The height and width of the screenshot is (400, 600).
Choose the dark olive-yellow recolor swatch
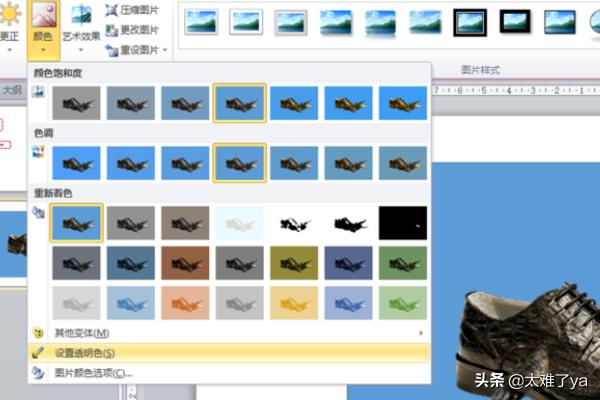[x=294, y=263]
